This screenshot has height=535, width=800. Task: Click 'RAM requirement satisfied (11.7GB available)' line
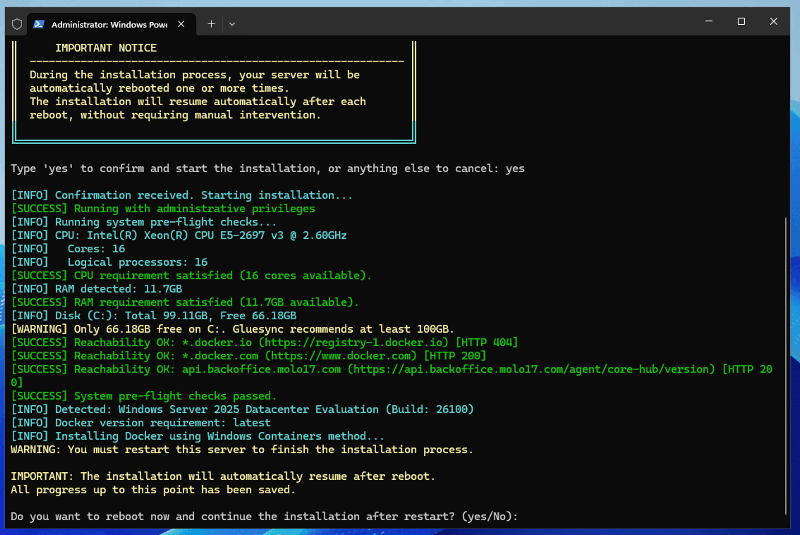[185, 302]
